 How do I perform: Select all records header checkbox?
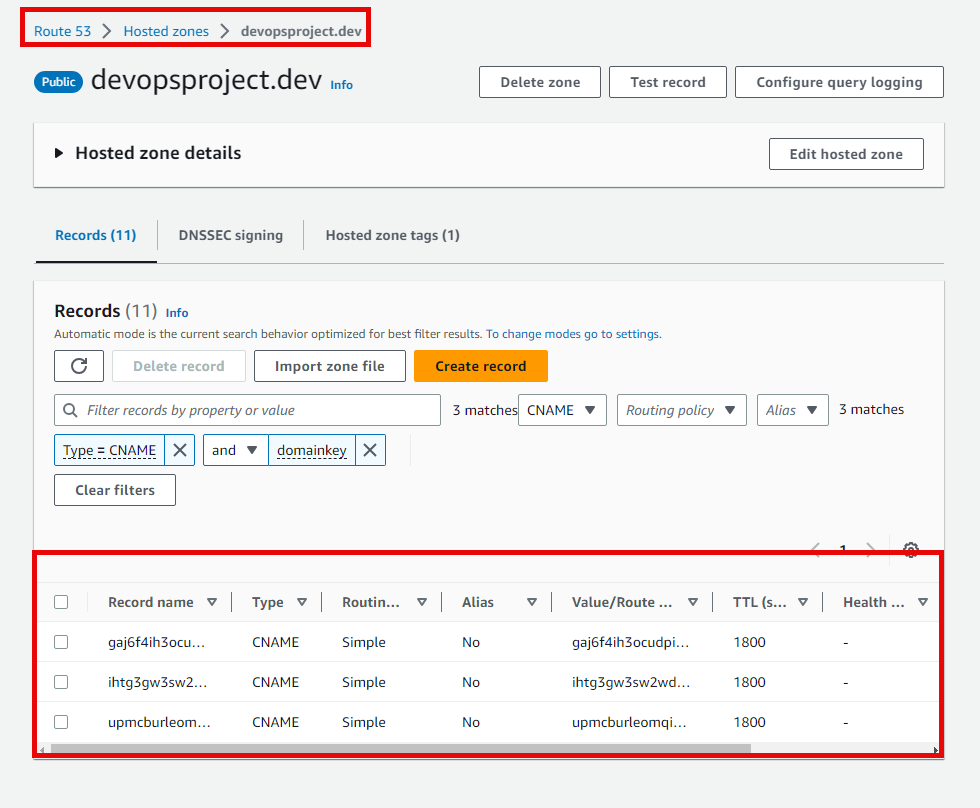[x=61, y=602]
